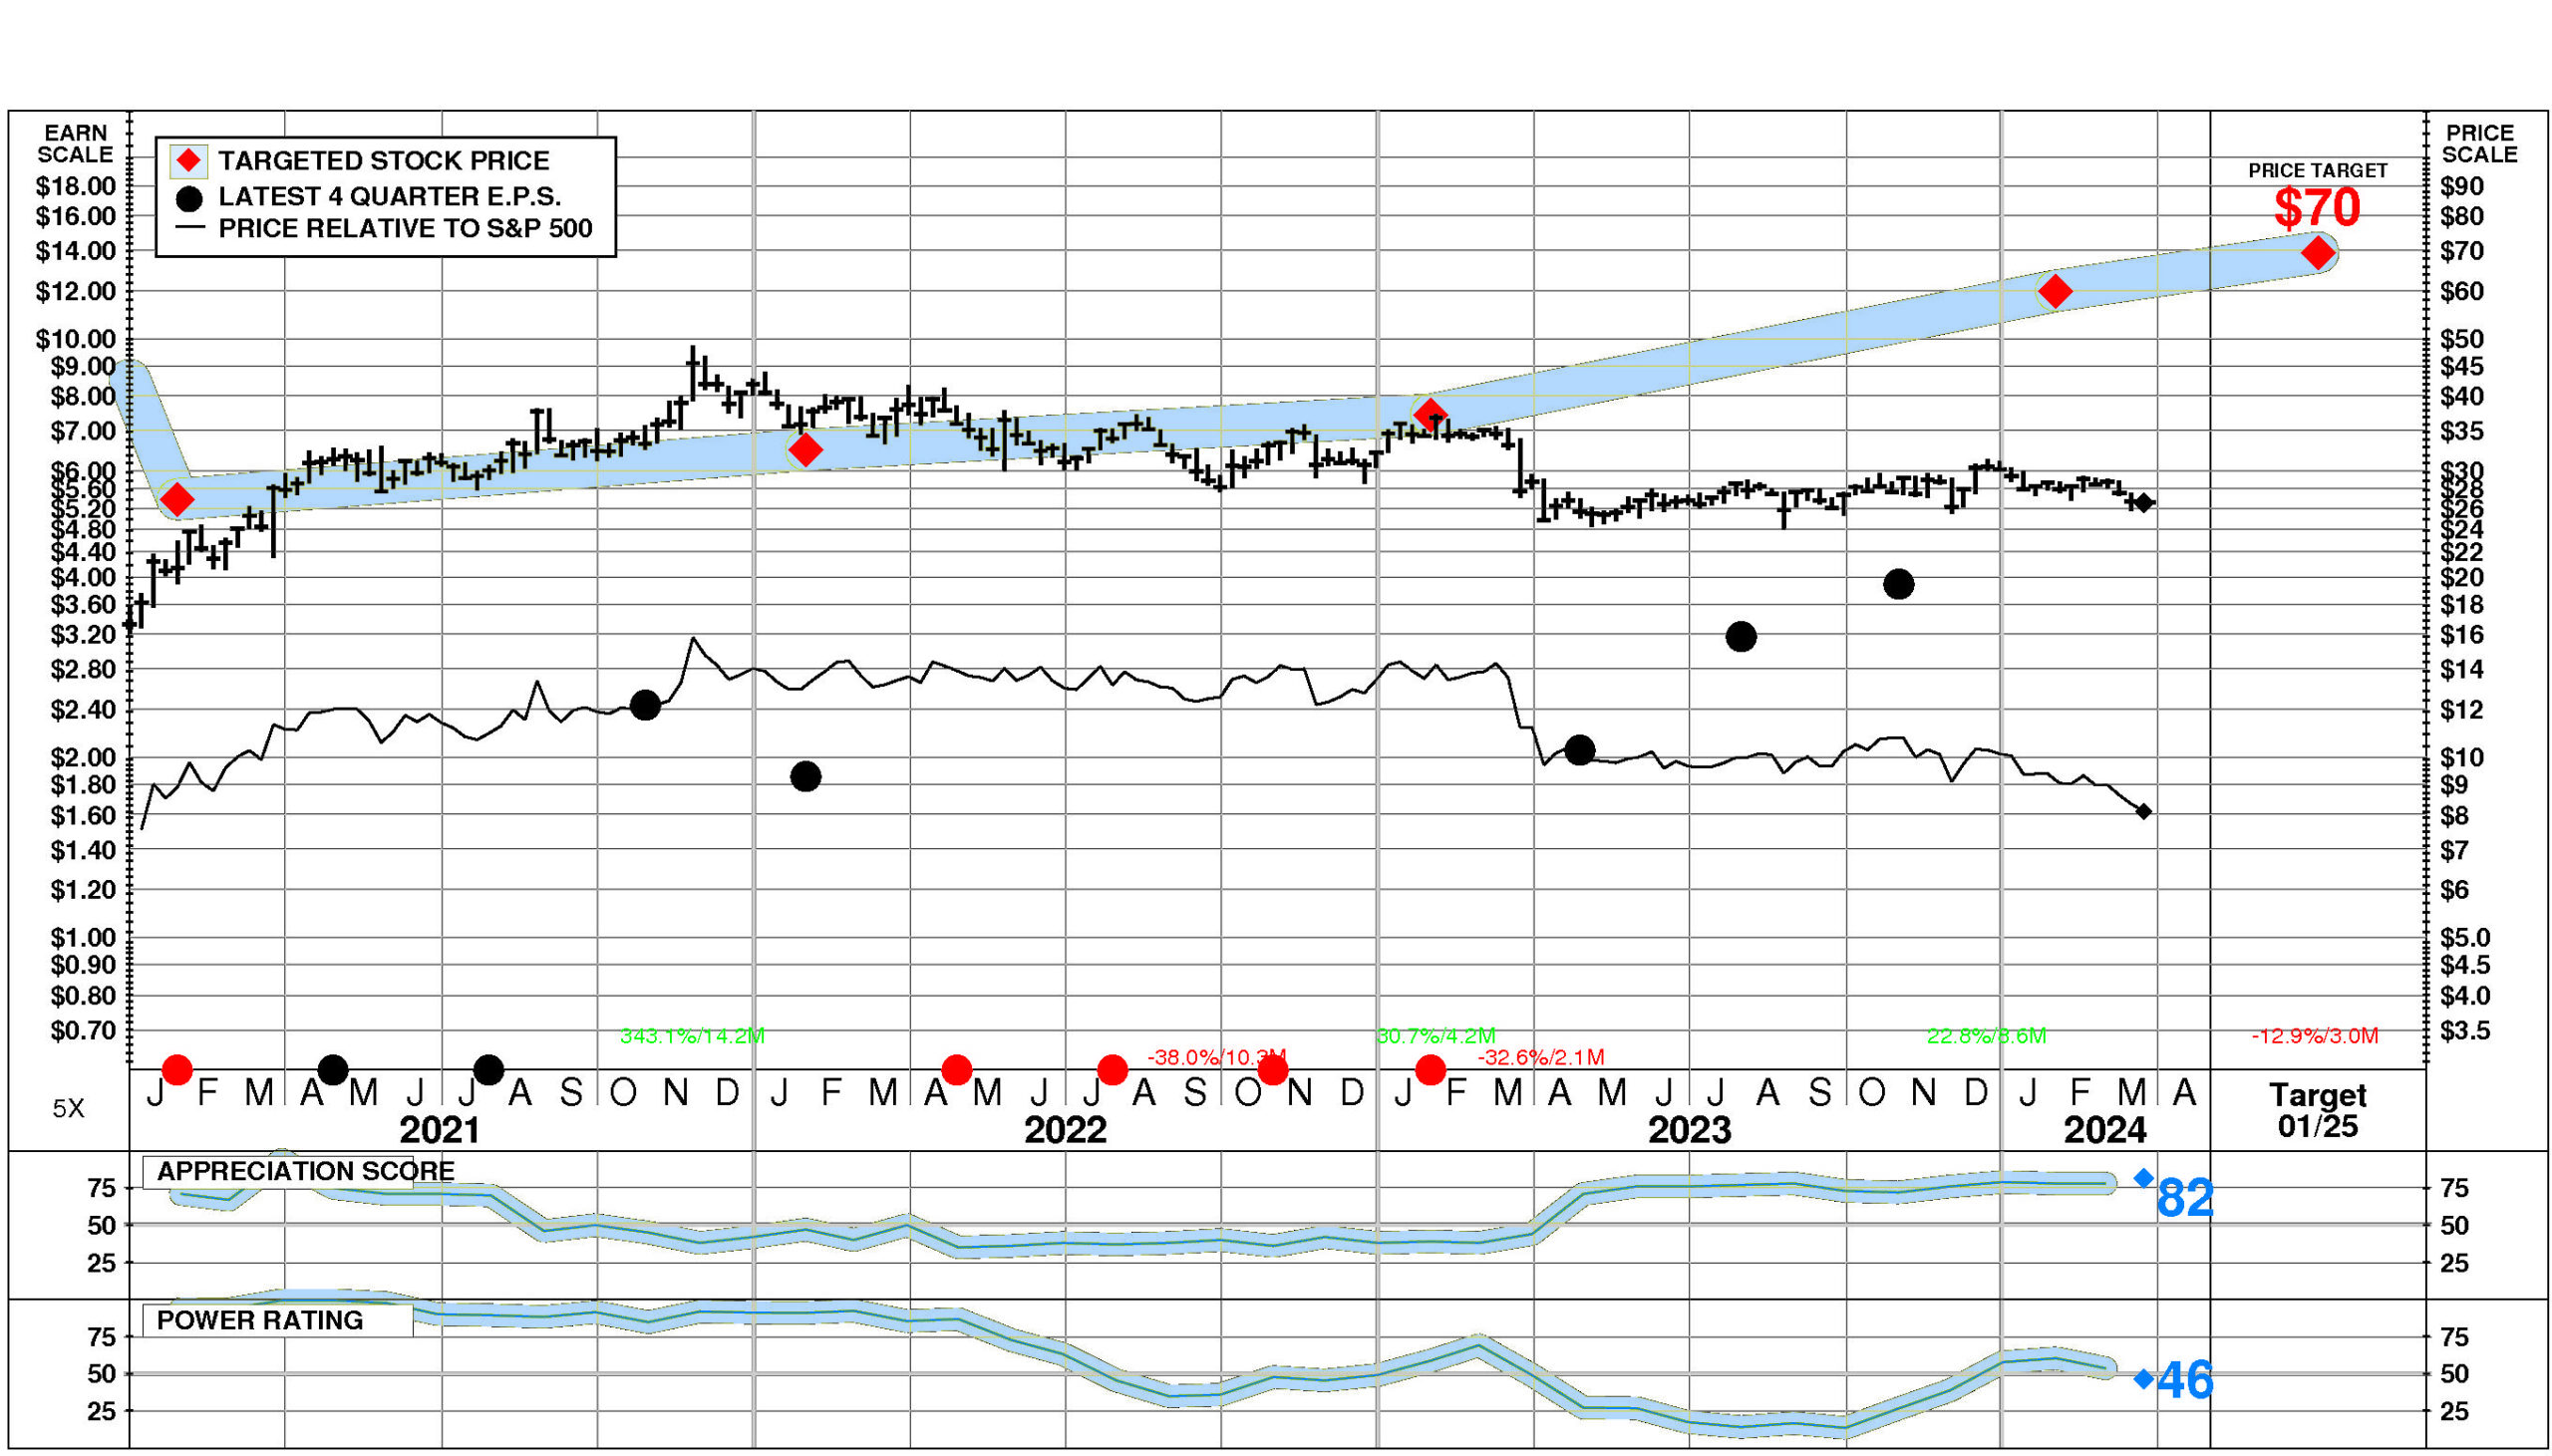This screenshot has width=2552, height=1456.
Task: Click the green 343.1%/14.2M label
Action: click(692, 1036)
